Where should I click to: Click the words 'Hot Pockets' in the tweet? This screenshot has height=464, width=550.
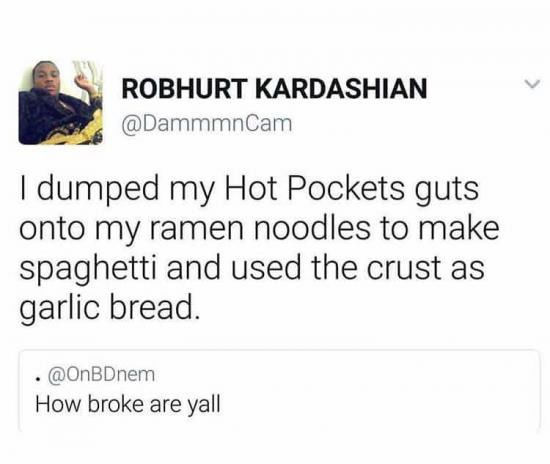(x=314, y=189)
